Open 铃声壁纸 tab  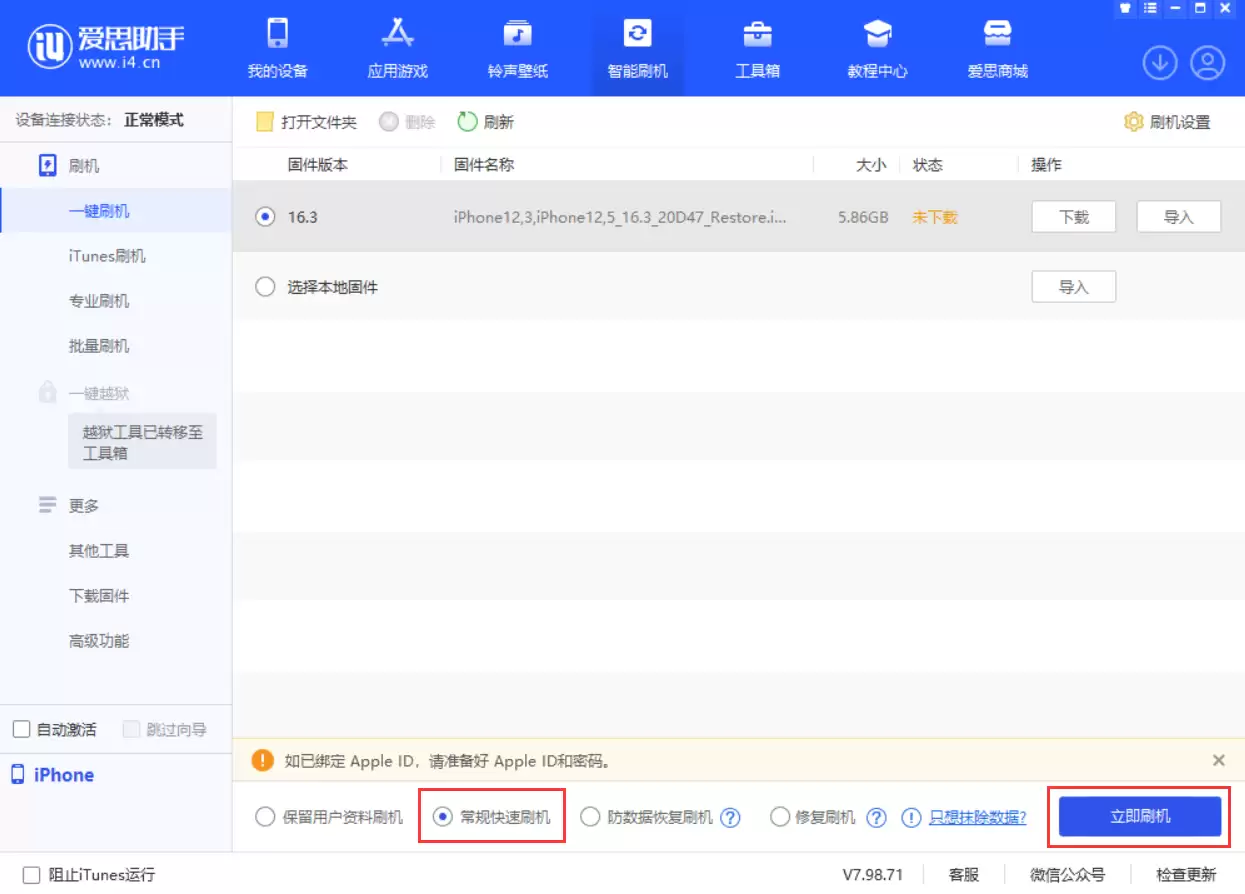coord(517,48)
